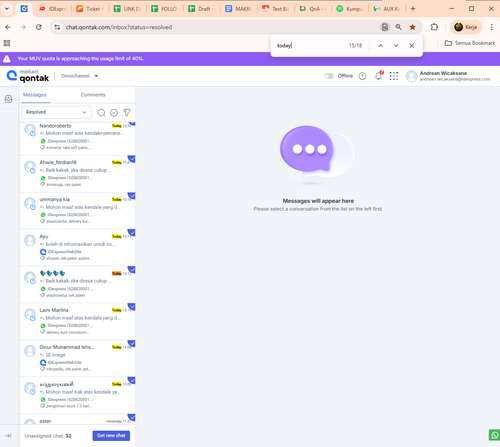The width and height of the screenshot is (500, 447).
Task: Click the page translate icon in address bar
Action: tap(385, 27)
